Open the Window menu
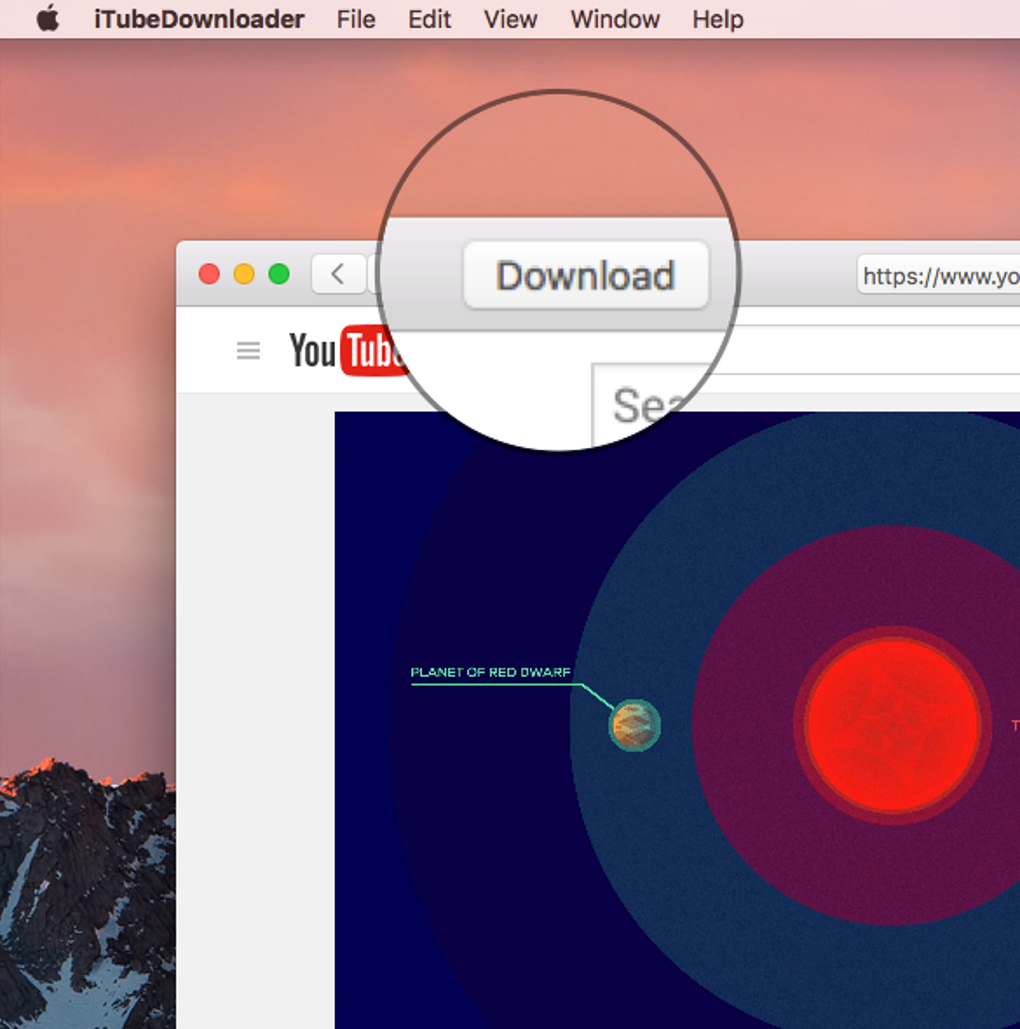Viewport: 1020px width, 1029px height. (x=615, y=19)
